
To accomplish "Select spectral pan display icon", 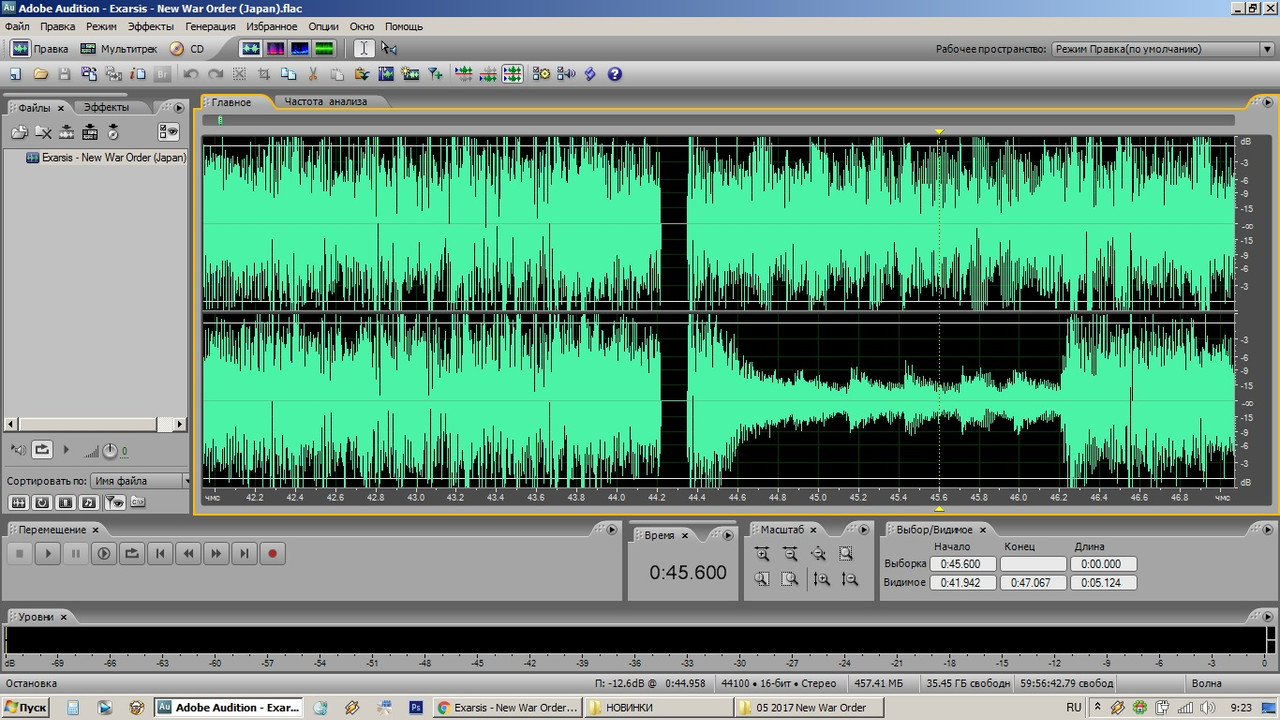I will pyautogui.click(x=299, y=48).
